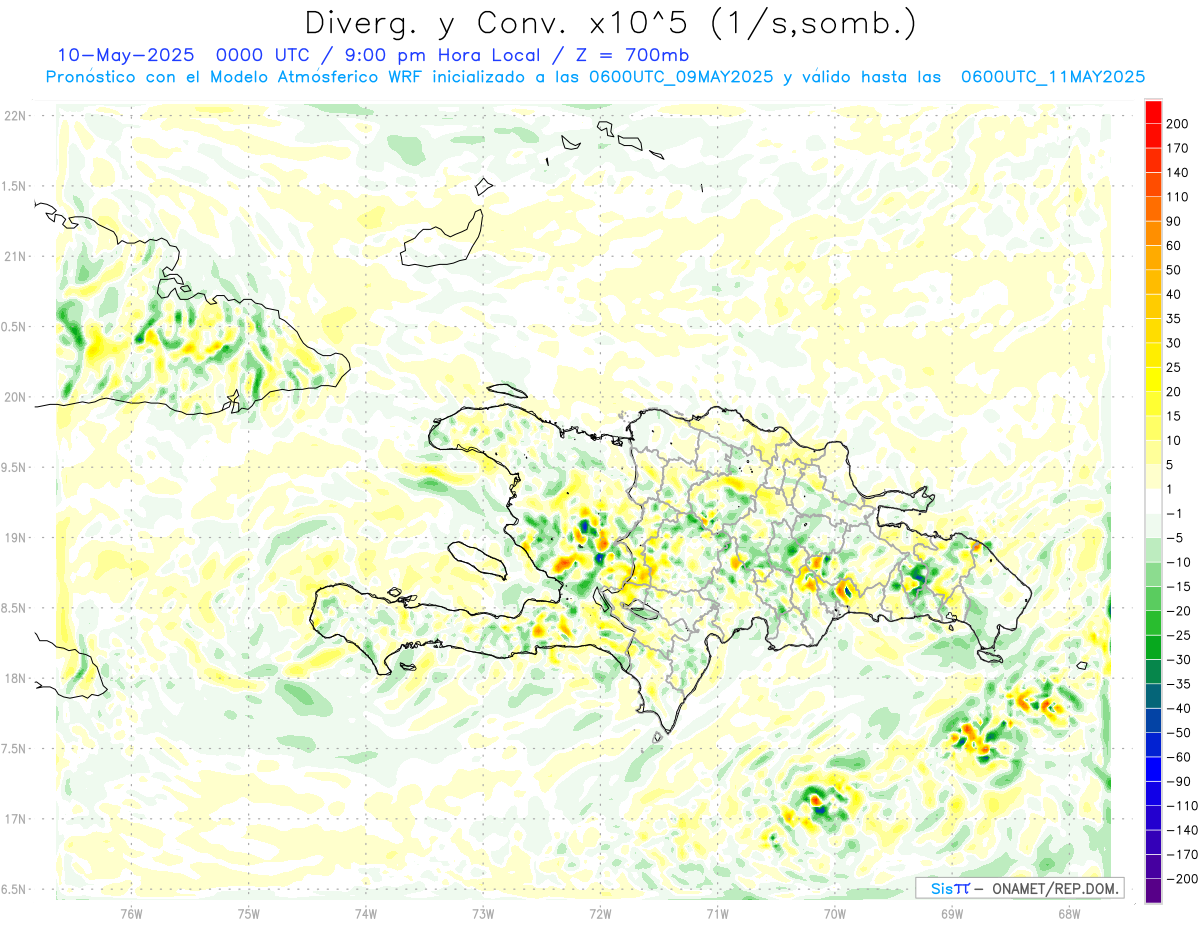The width and height of the screenshot is (1200, 927).
Task: Click the "17N" latitude label
Action: 15,819
